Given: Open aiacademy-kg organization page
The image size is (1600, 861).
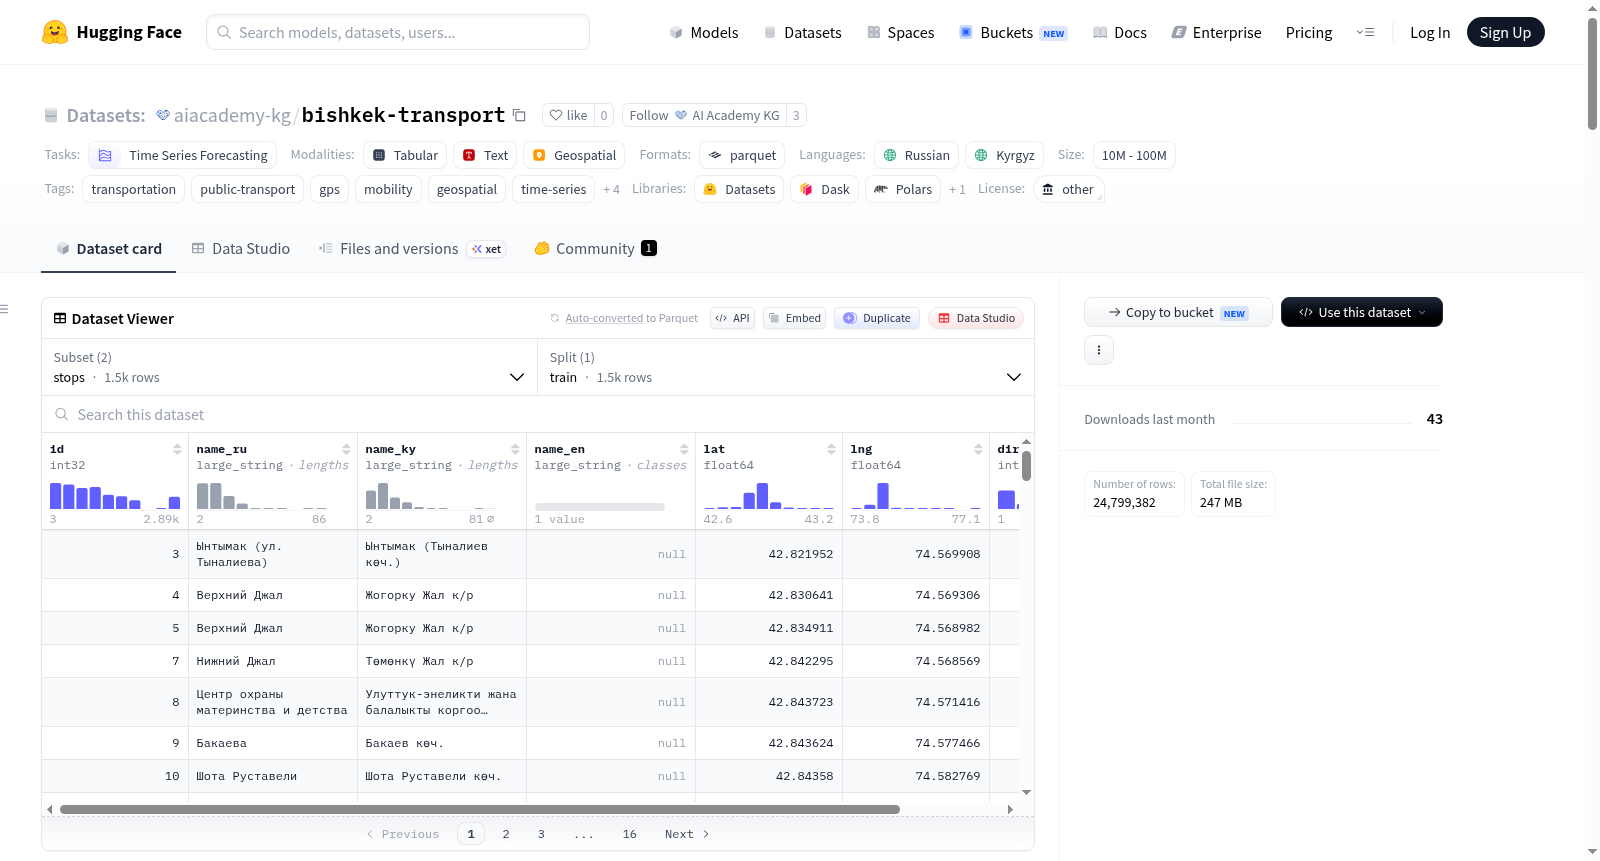Looking at the screenshot, I should (232, 115).
